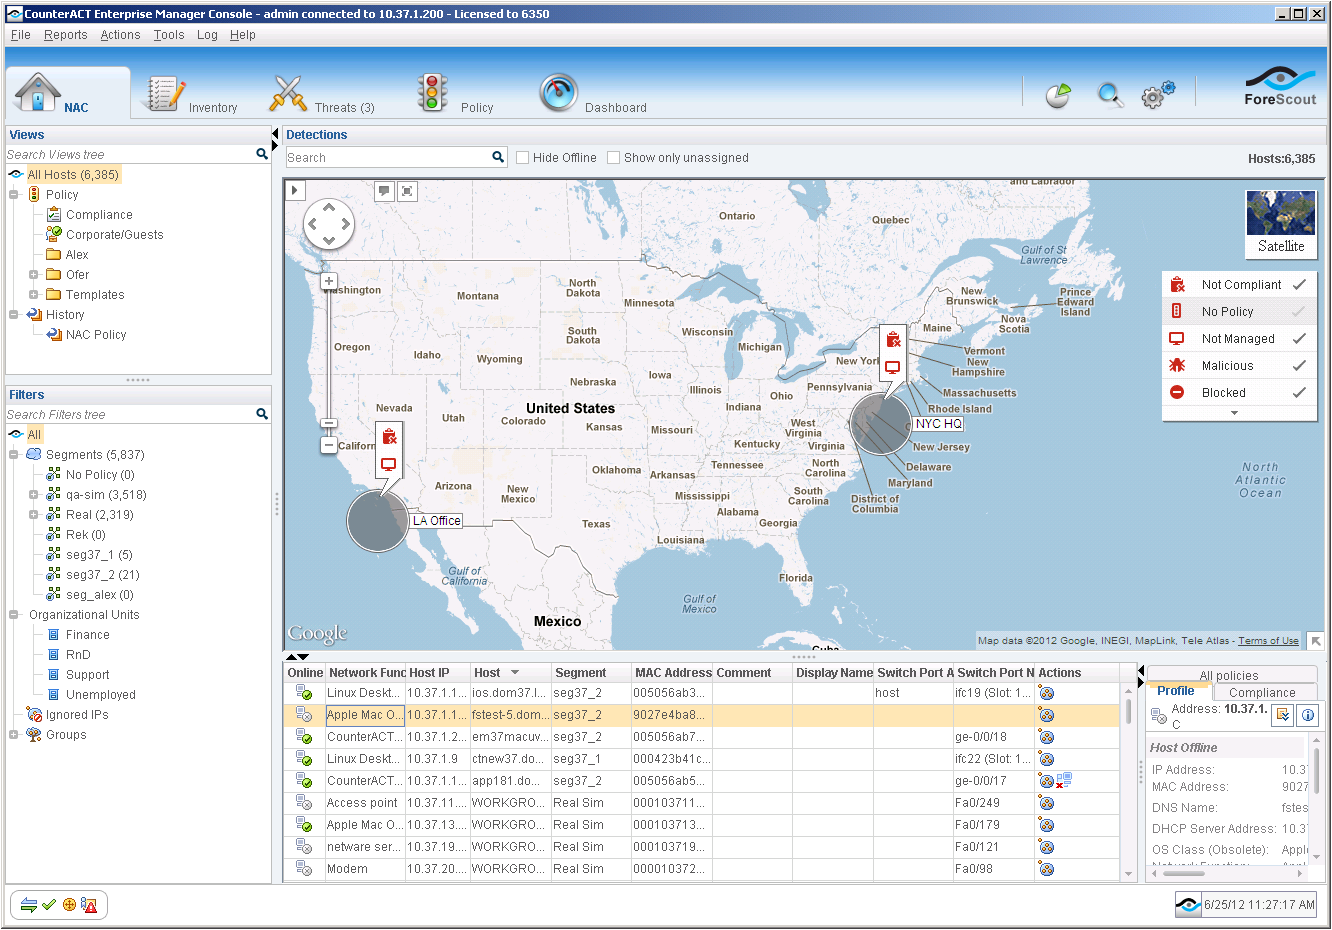Enable Show only unassigned checkbox
The image size is (1332, 930).
[x=613, y=157]
